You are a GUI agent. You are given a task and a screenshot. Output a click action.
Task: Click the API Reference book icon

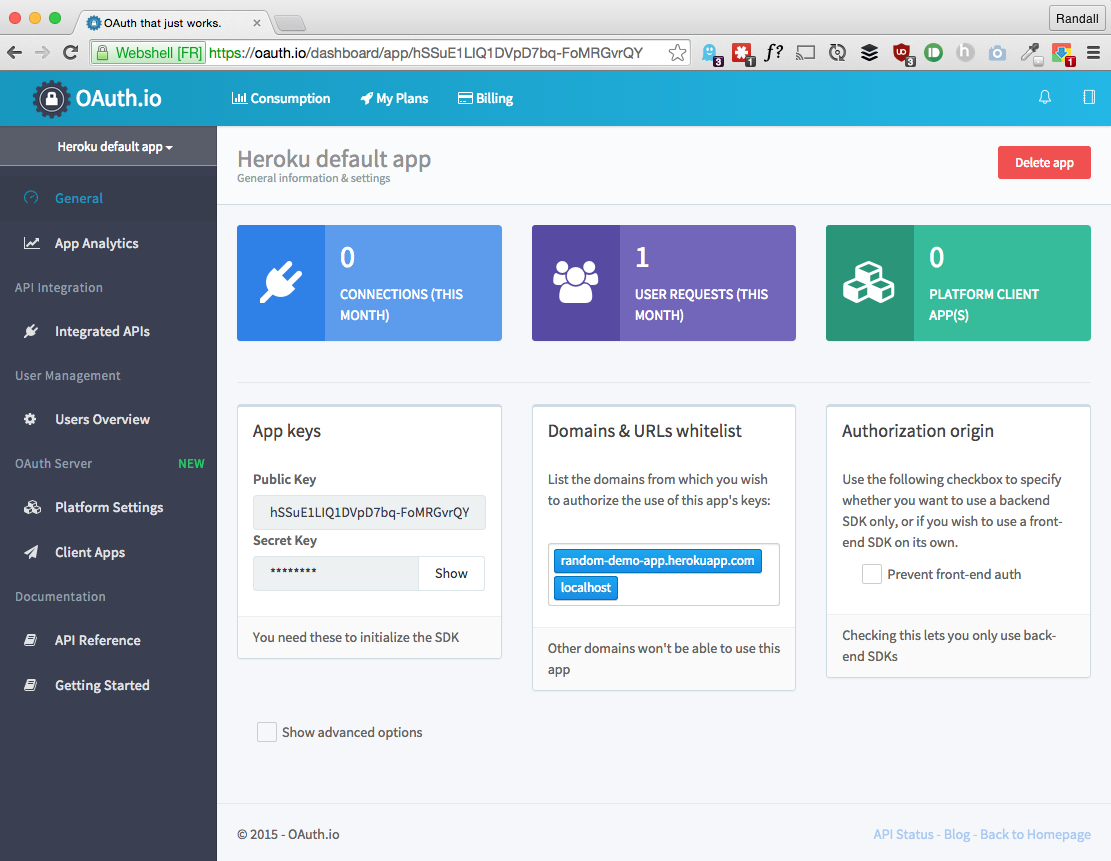[30, 640]
